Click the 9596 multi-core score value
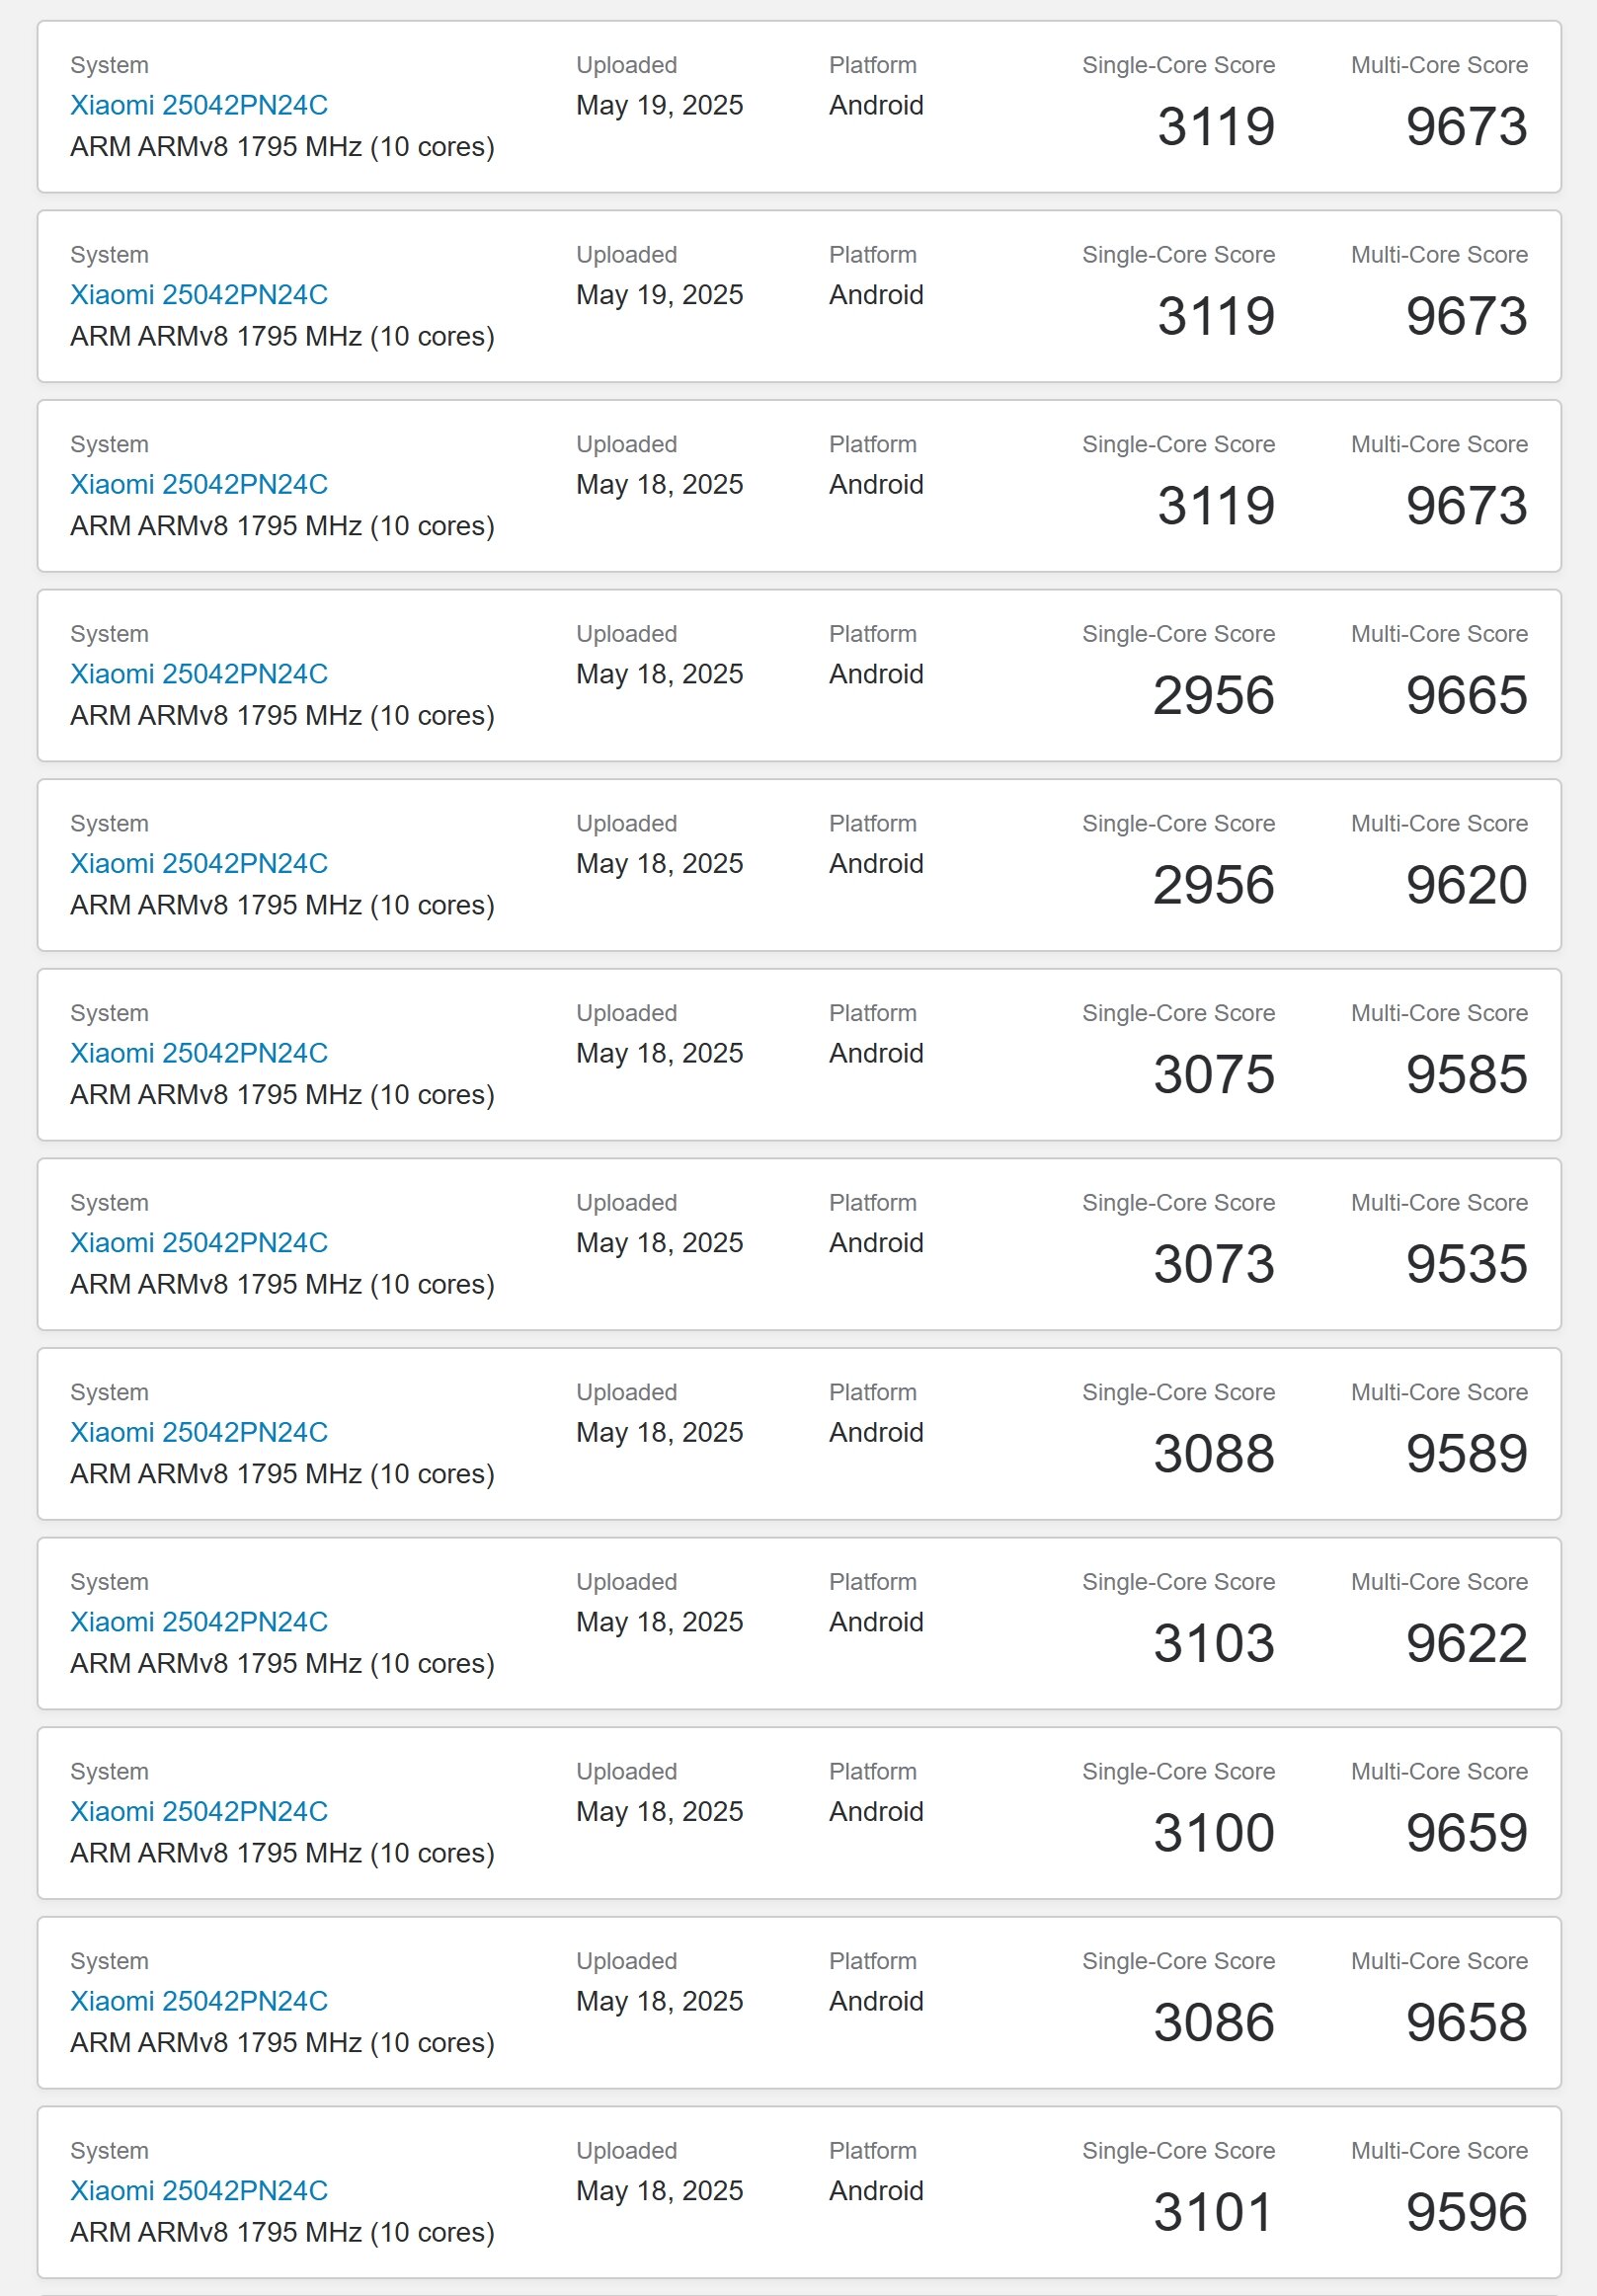The width and height of the screenshot is (1597, 2296). pyautogui.click(x=1466, y=2212)
